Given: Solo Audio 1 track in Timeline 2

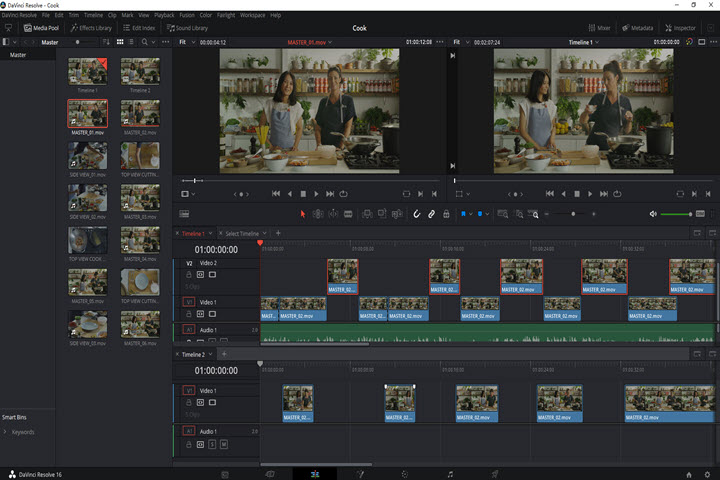Looking at the screenshot, I should coord(212,443).
